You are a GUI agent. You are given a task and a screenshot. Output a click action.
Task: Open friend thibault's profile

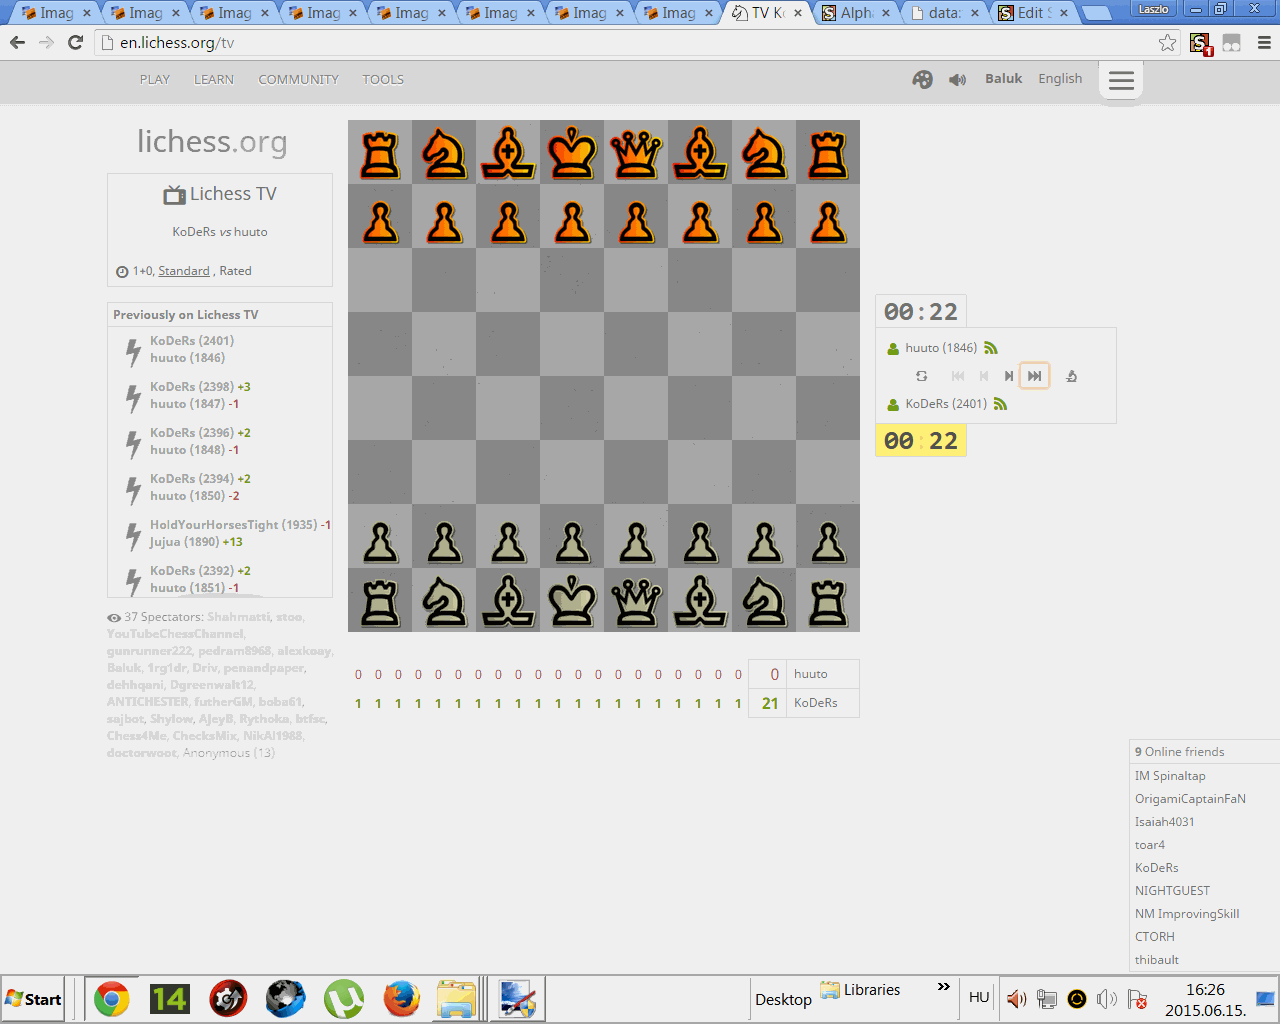point(1157,960)
